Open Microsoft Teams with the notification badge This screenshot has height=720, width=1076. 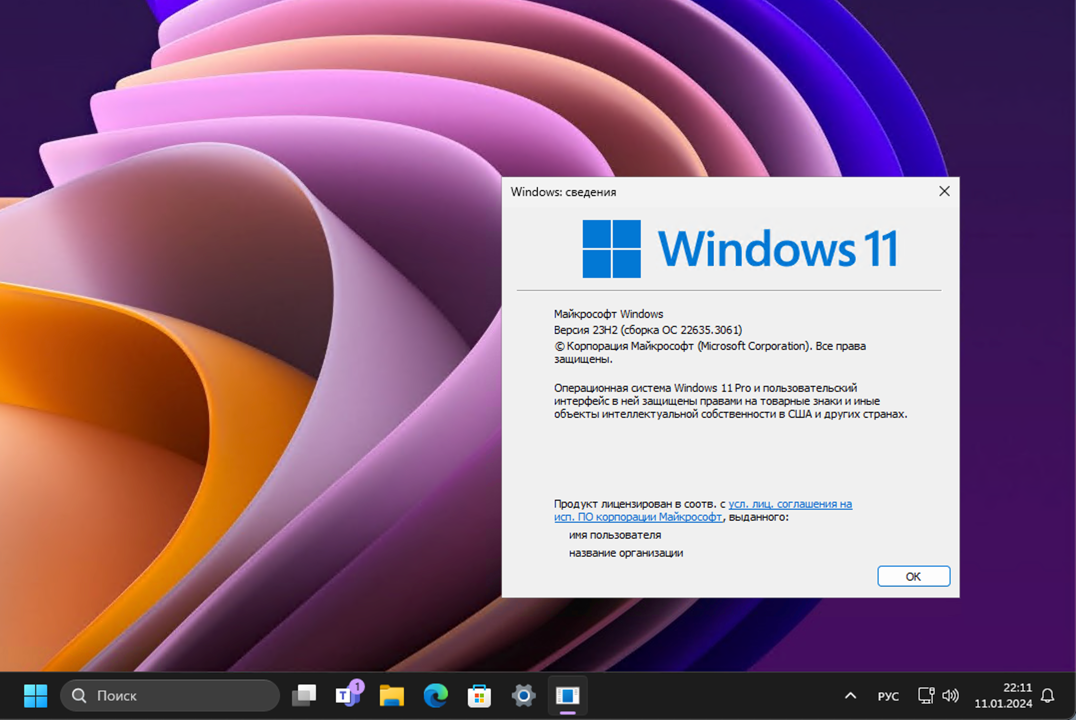point(348,694)
